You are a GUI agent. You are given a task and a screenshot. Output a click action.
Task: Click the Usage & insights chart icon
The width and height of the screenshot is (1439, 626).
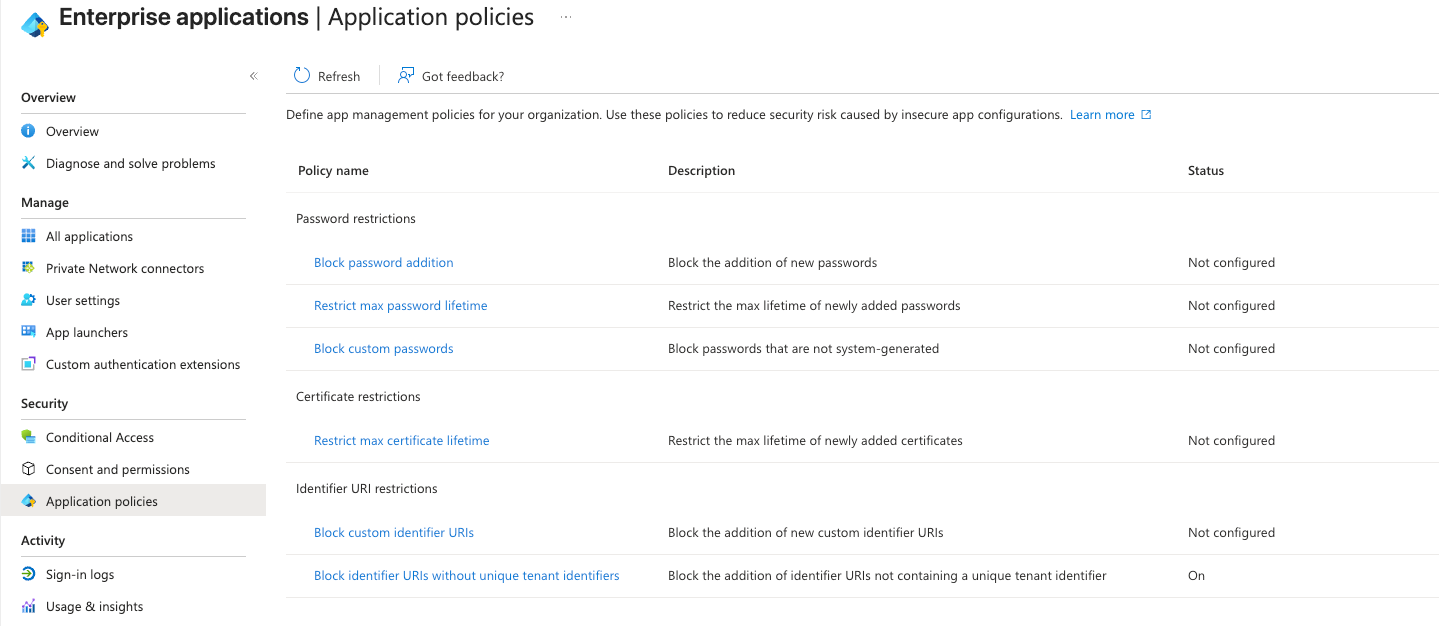click(x=28, y=606)
